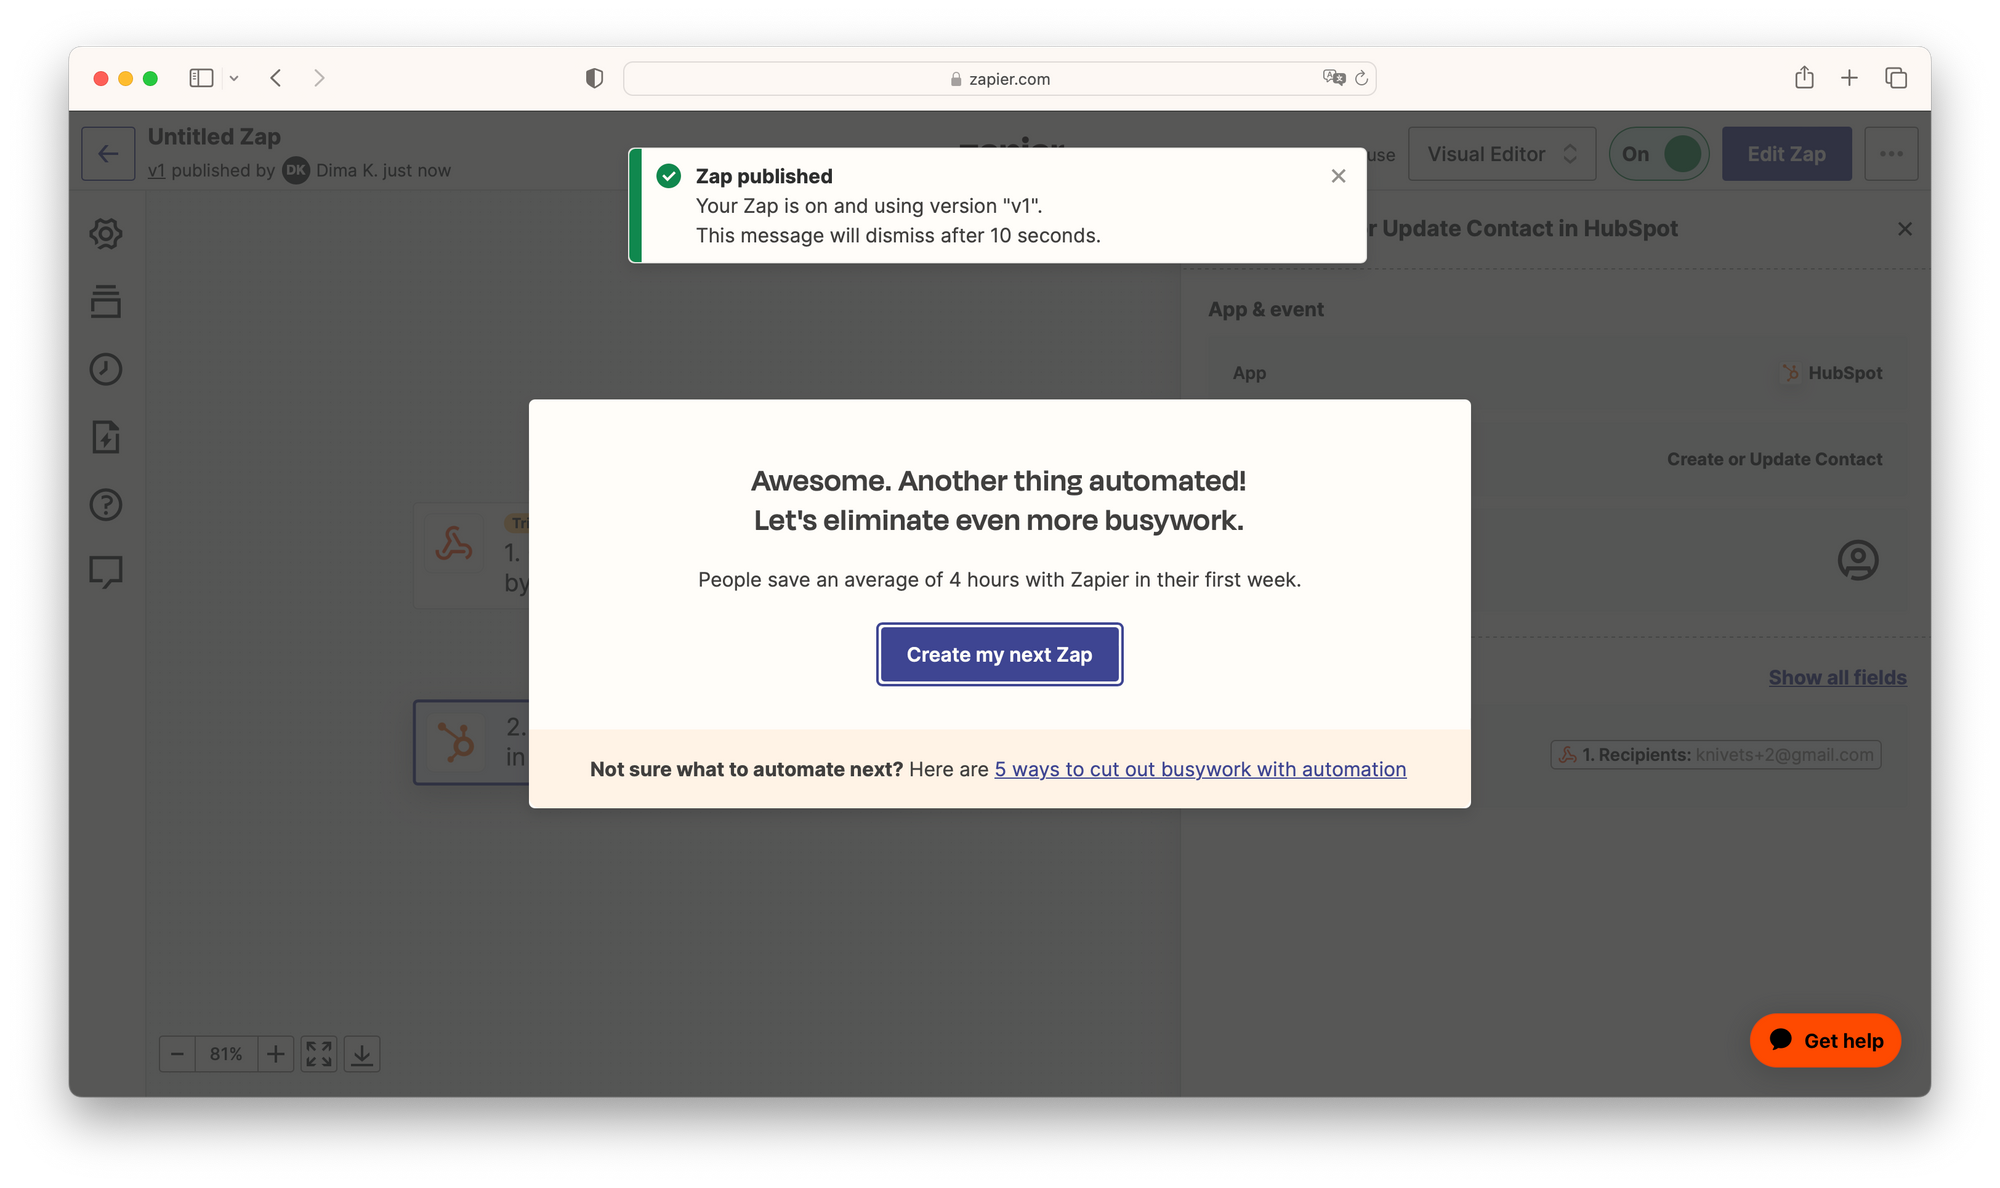Expand Safari sidebar options chevron
Viewport: 2000px width, 1188px height.
234,78
